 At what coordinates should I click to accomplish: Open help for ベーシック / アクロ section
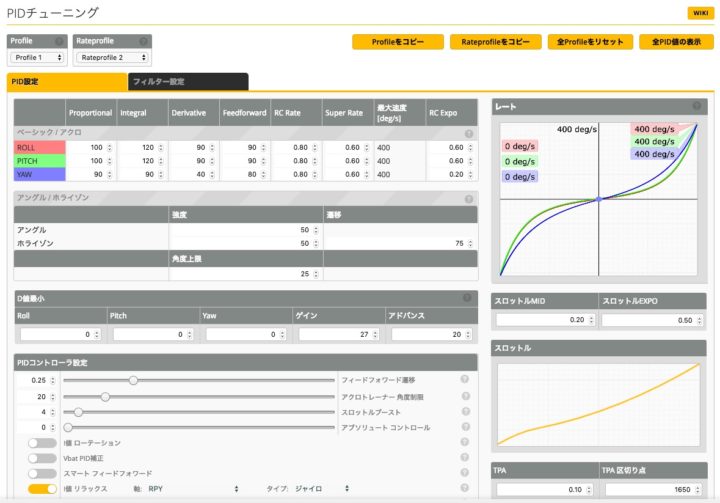(468, 133)
